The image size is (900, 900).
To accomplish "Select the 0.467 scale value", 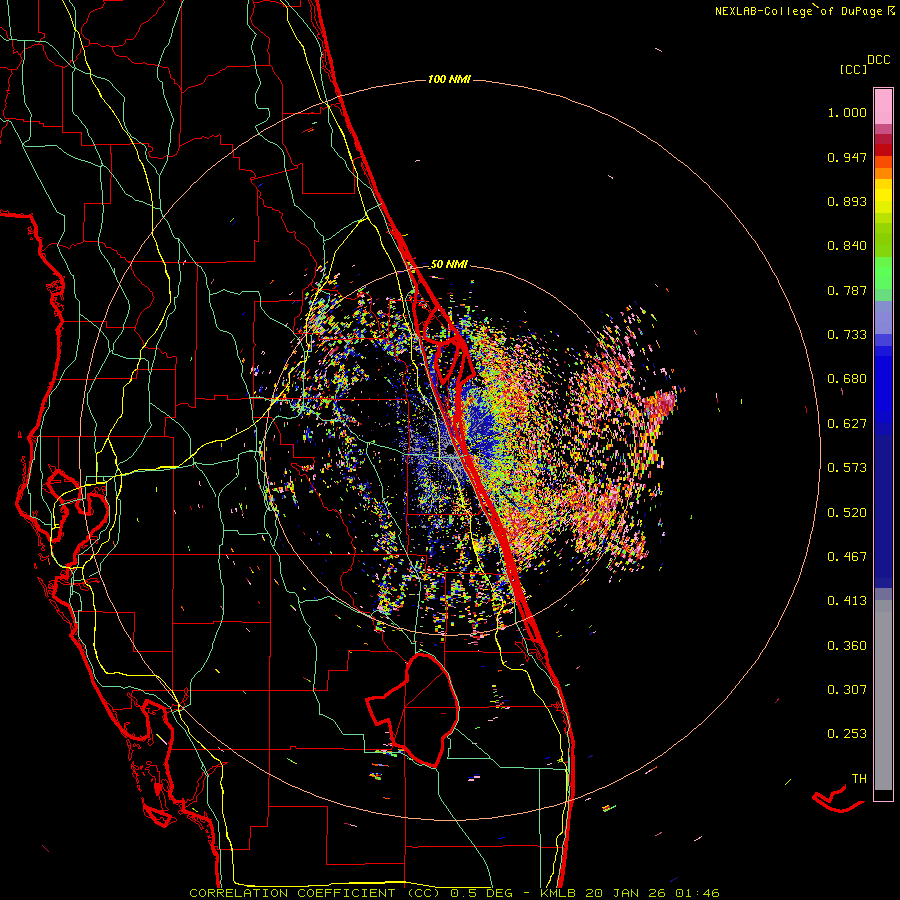I will 847,557.
